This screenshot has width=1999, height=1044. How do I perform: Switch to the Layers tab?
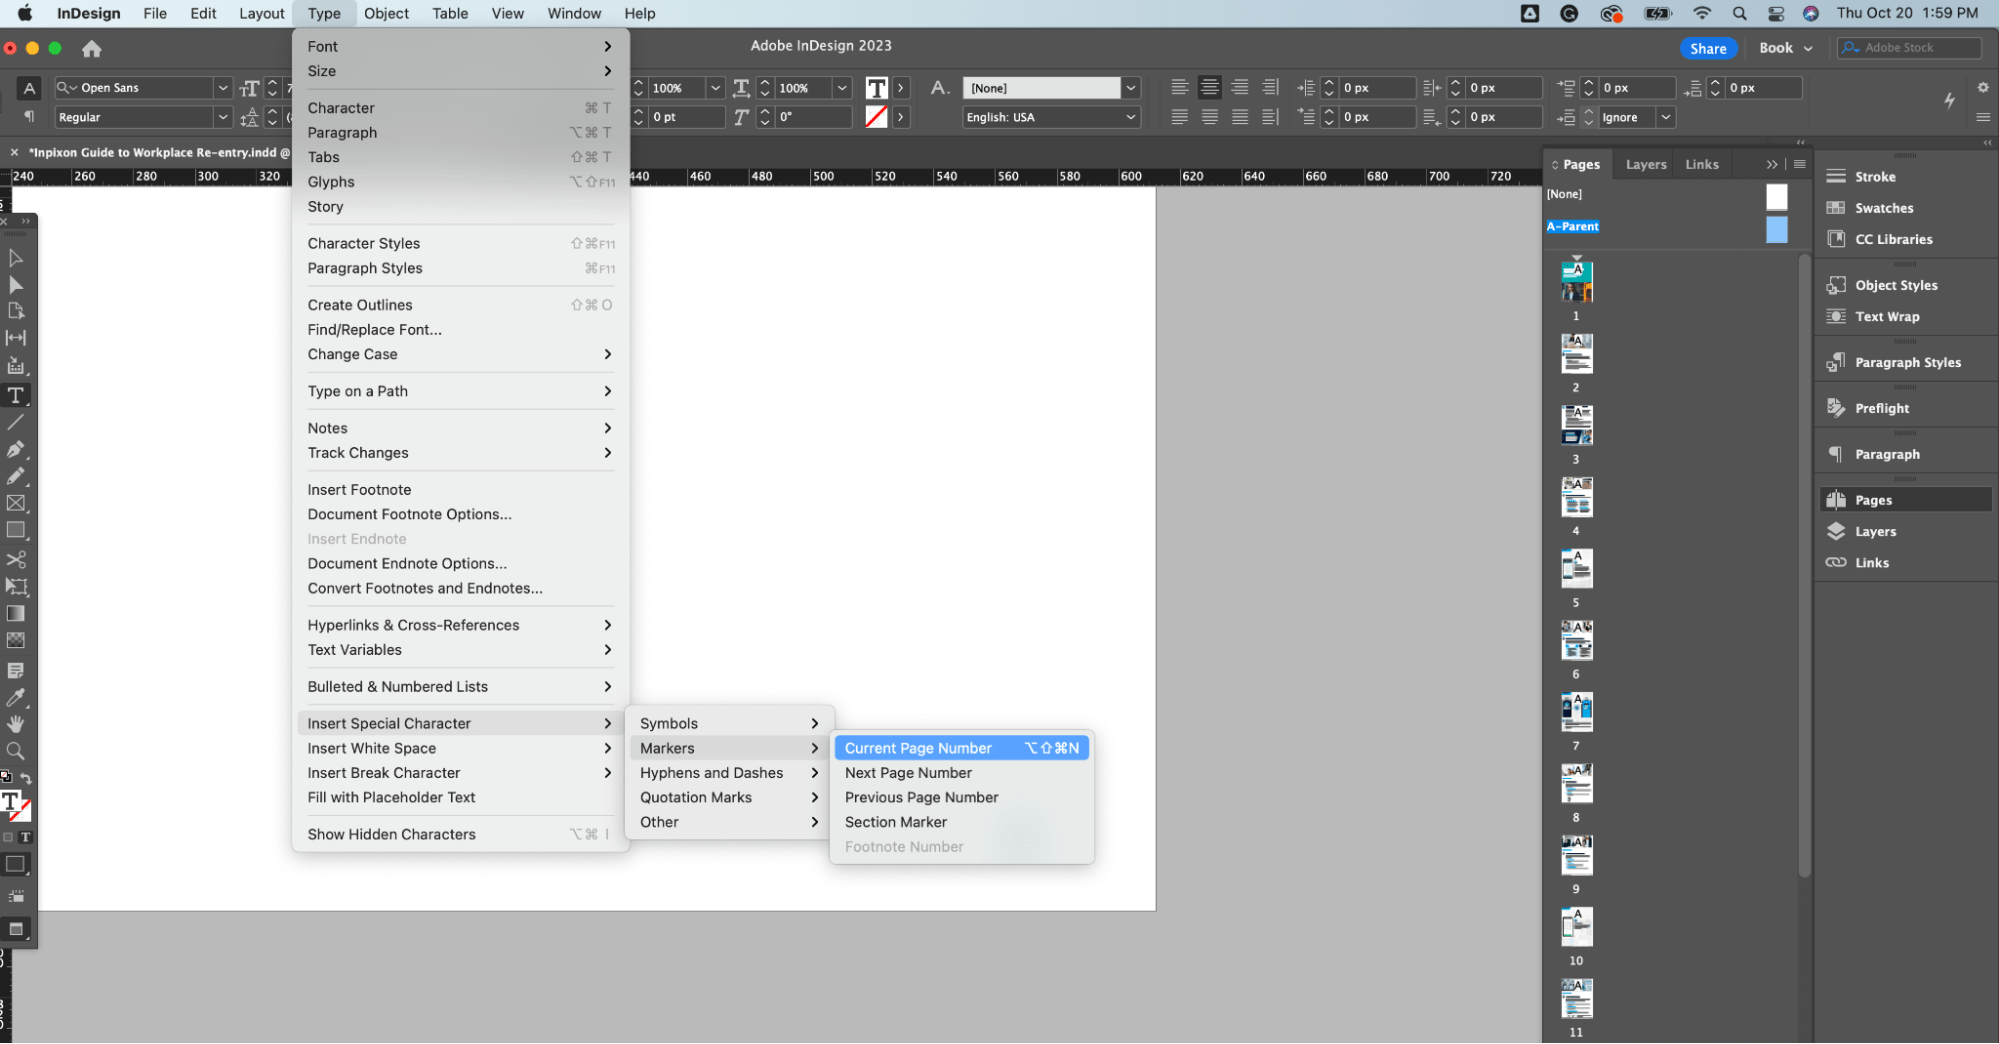1646,164
